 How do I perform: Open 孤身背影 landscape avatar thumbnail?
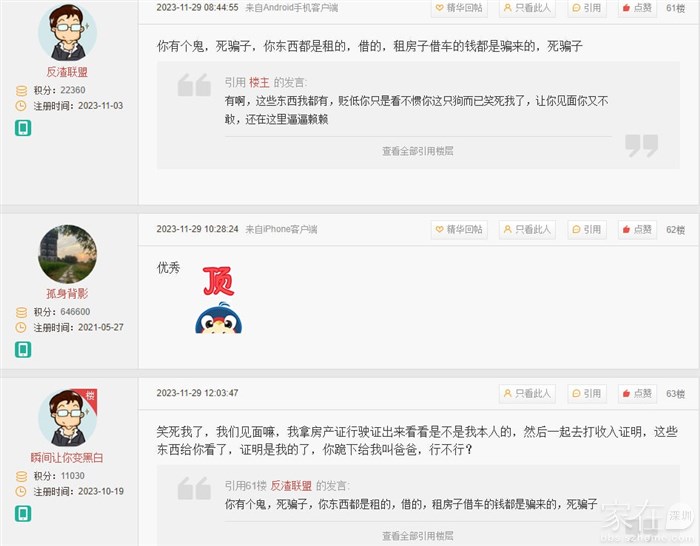pos(67,254)
